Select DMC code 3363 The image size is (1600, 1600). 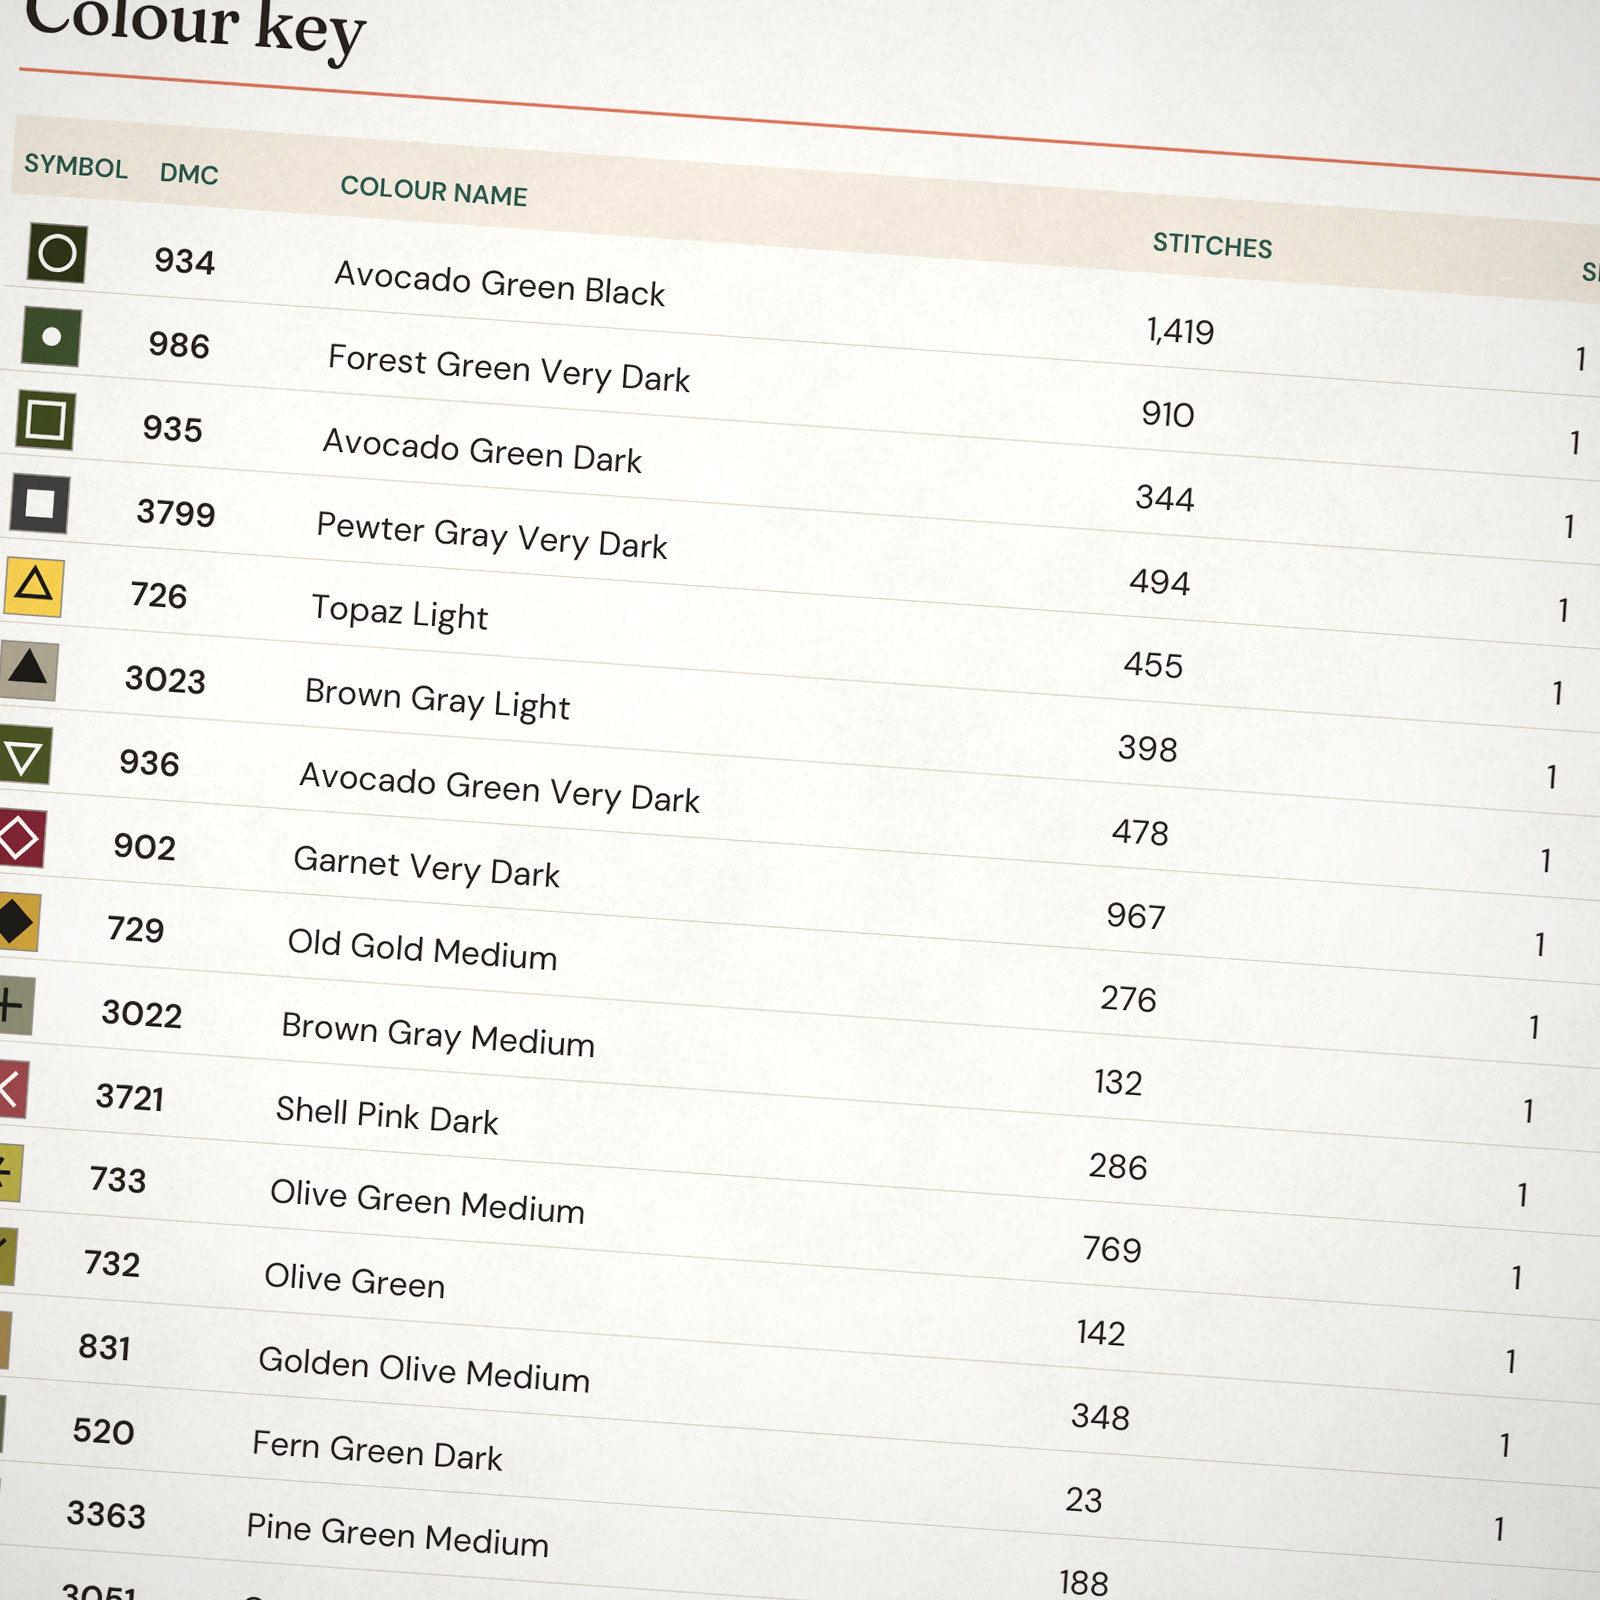click(x=106, y=1514)
